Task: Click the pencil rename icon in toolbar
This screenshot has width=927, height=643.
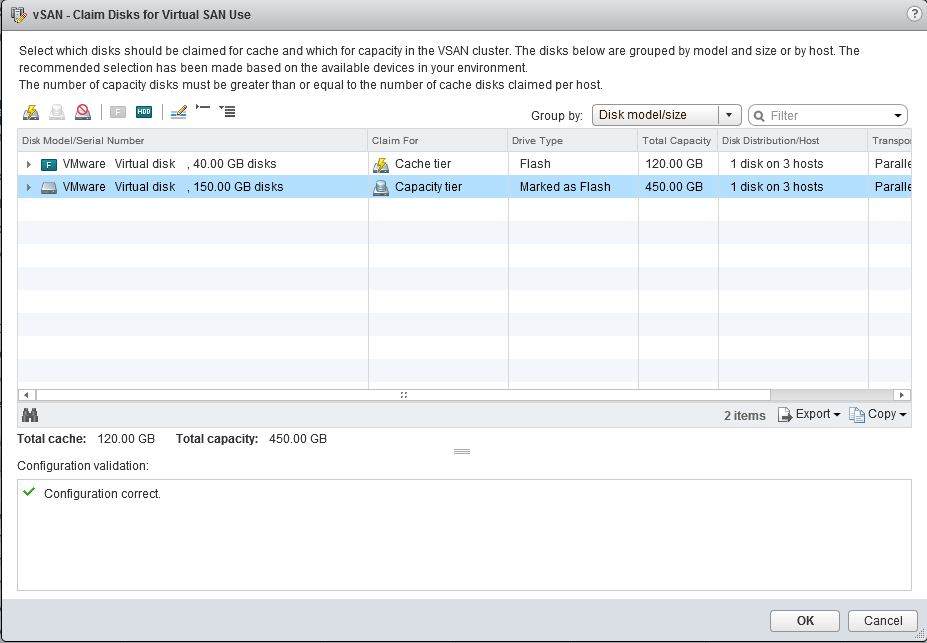Action: (179, 112)
